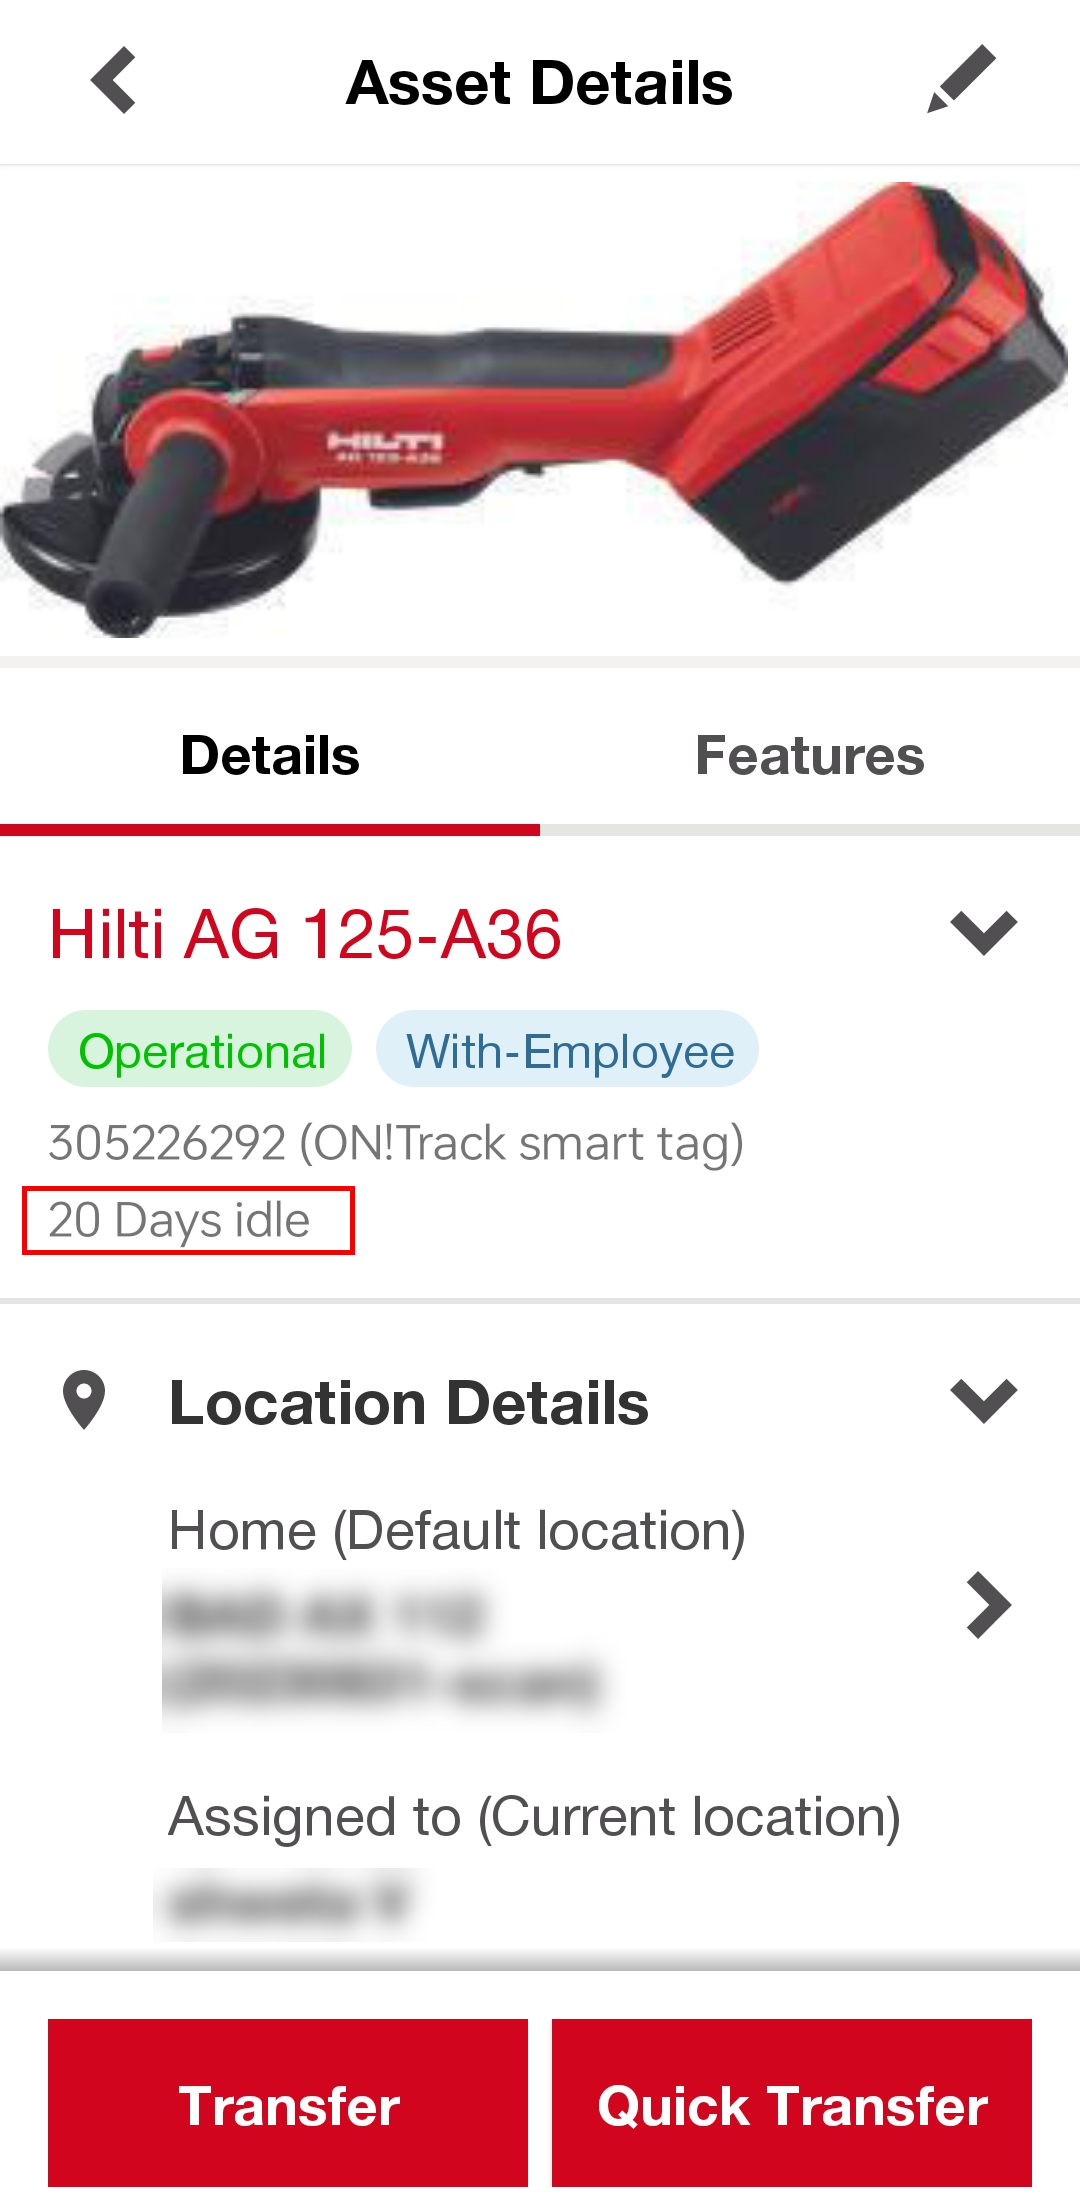Open edit mode with pencil icon
Image resolution: width=1080 pixels, height=2195 pixels.
[961, 79]
